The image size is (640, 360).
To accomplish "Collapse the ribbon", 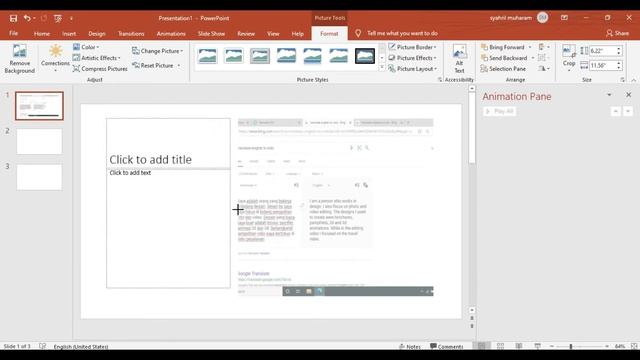I will tap(633, 80).
